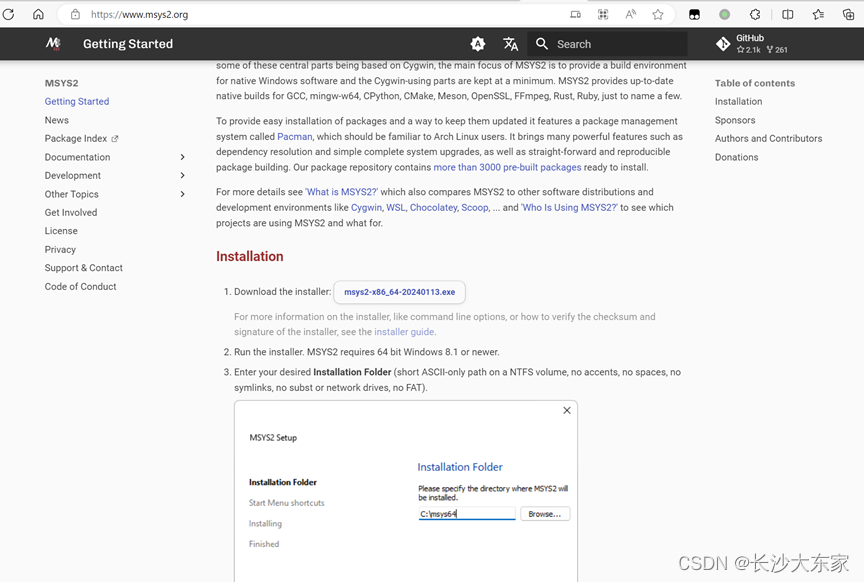Screen dimensions: 864x582
Task: Open the screen cast icon in address bar
Action: [x=575, y=14]
